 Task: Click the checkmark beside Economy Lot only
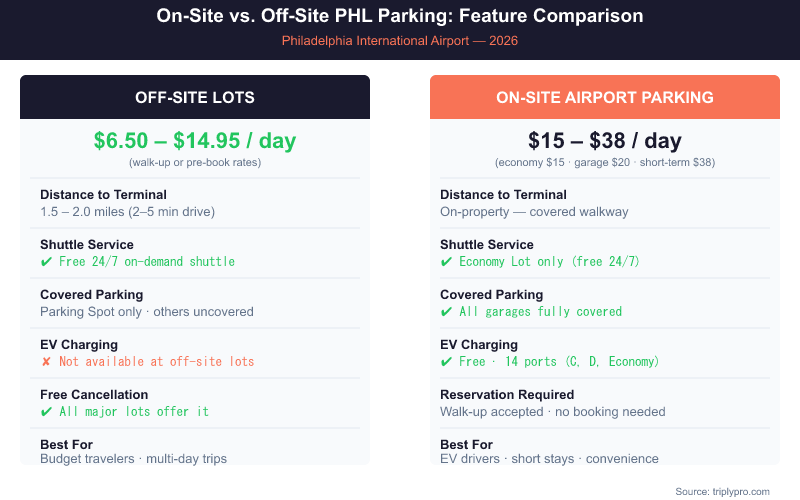pyautogui.click(x=446, y=262)
